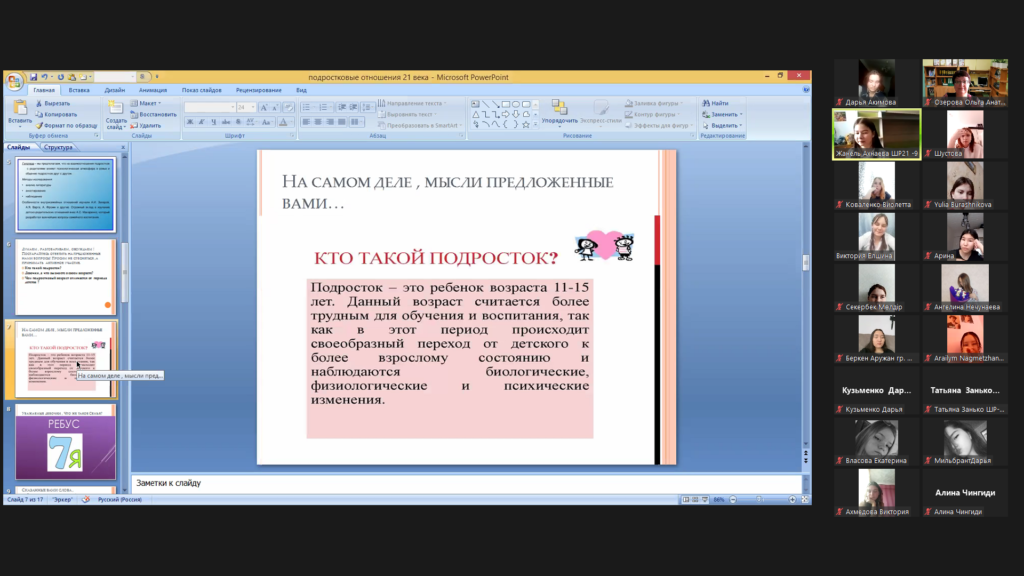The image size is (1024, 576).
Task: Click the spell-check status bar icon
Action: click(x=86, y=500)
